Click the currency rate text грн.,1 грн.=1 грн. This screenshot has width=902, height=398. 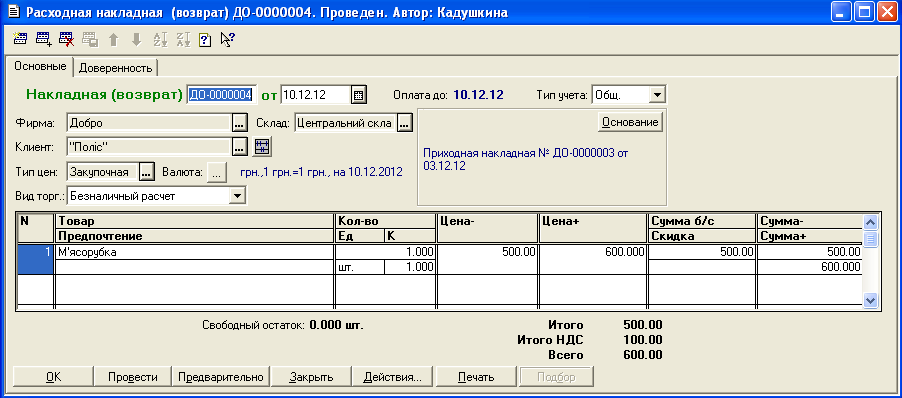click(322, 172)
